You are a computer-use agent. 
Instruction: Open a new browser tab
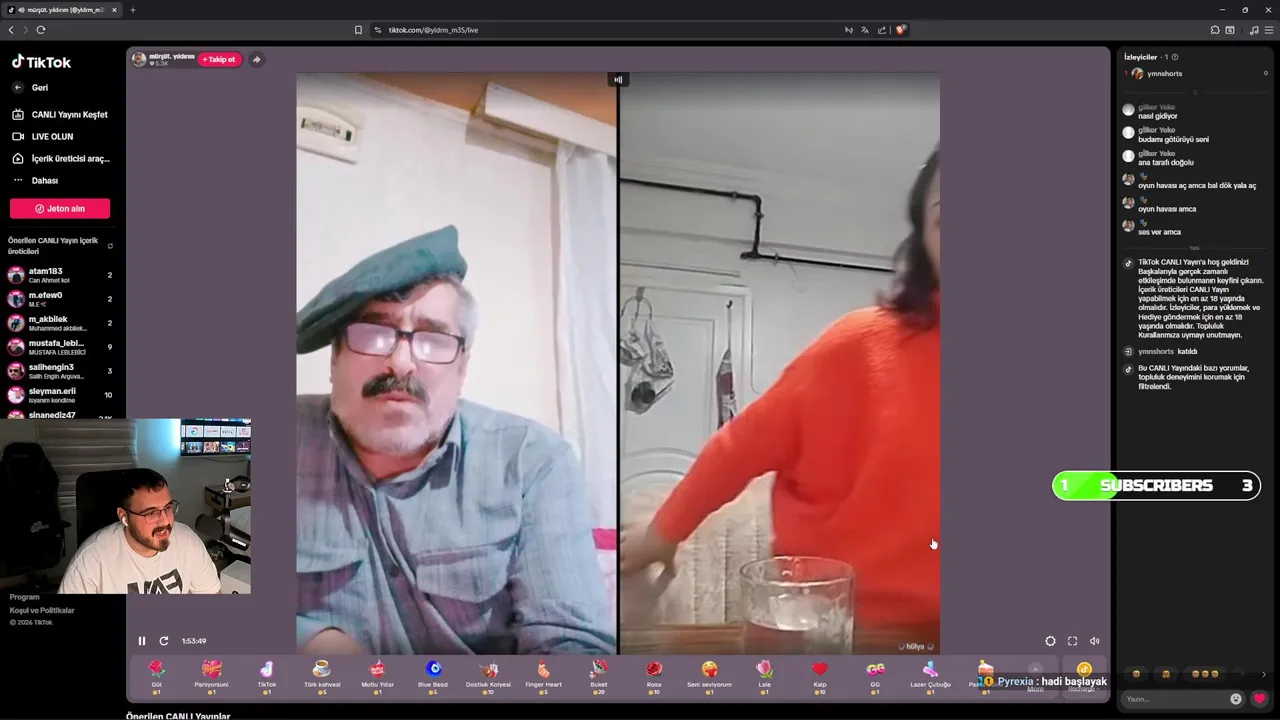[132, 10]
